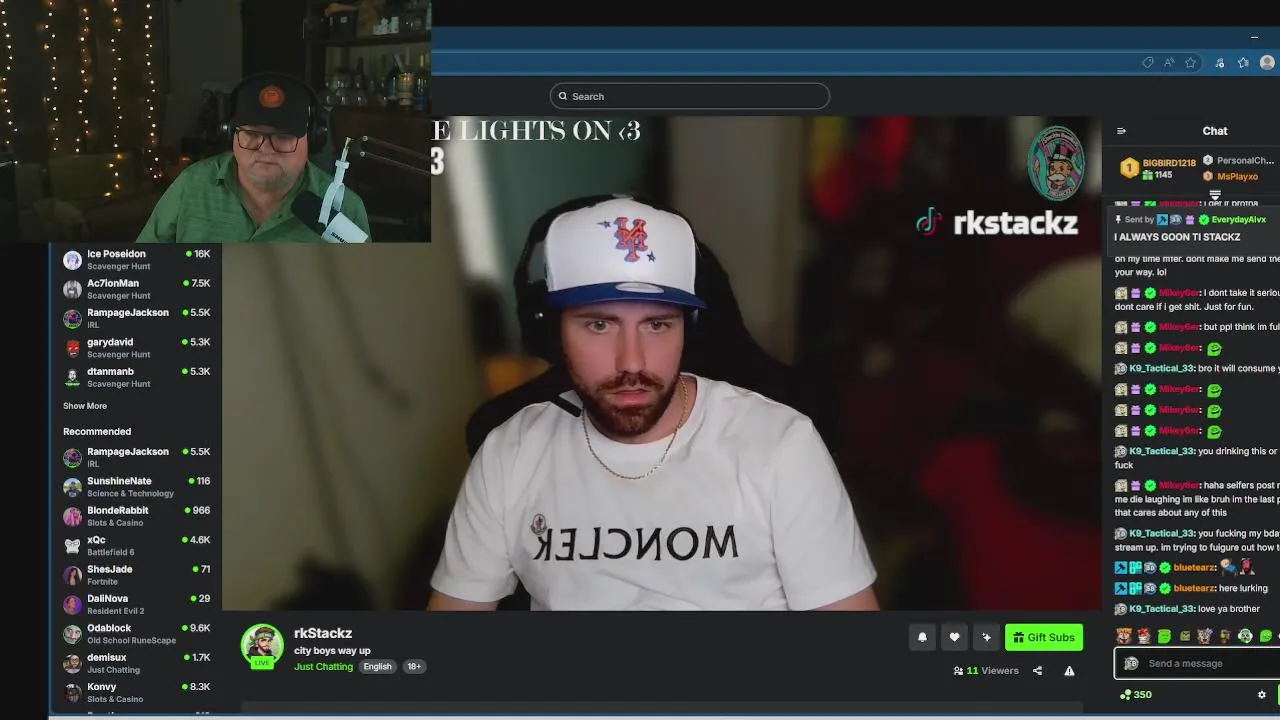Click the pinned message 'I ALWAYS GOON TI STACKZ'

(1177, 237)
